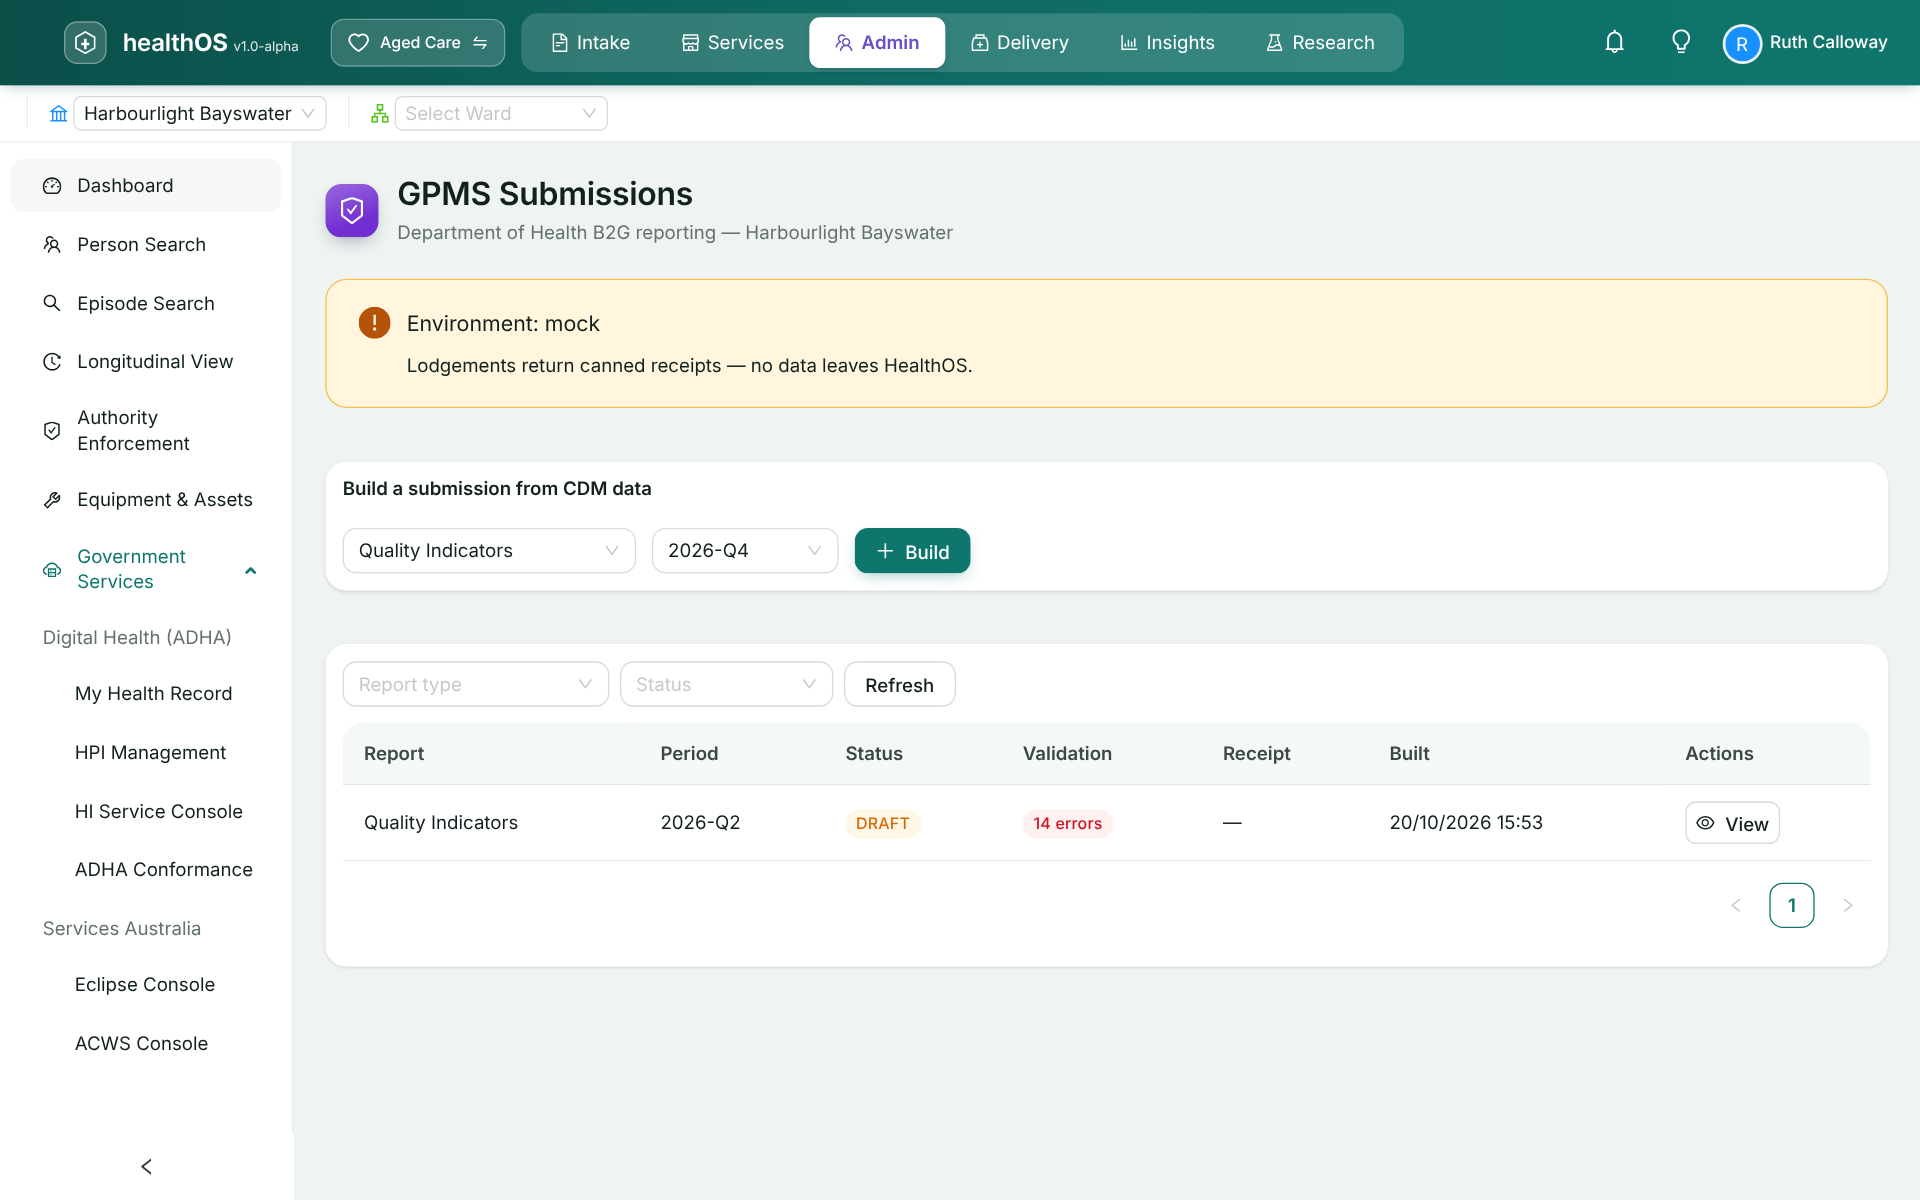Click the ward hierarchy icon
The height and width of the screenshot is (1200, 1920).
pyautogui.click(x=379, y=114)
